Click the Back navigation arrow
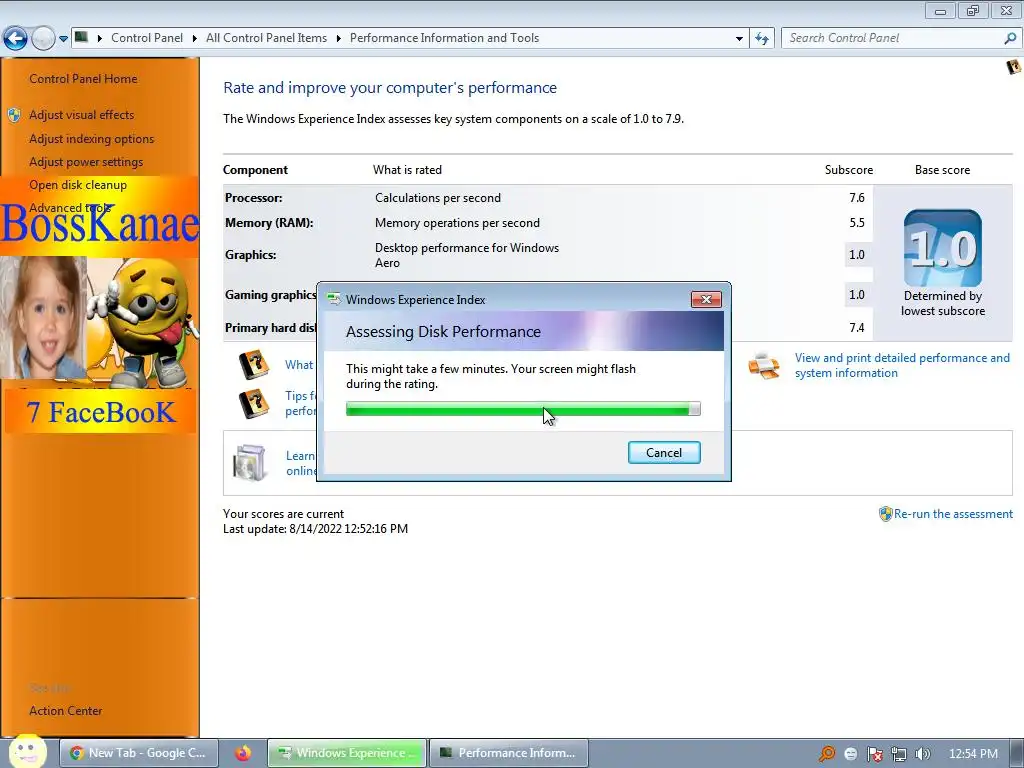 [16, 38]
